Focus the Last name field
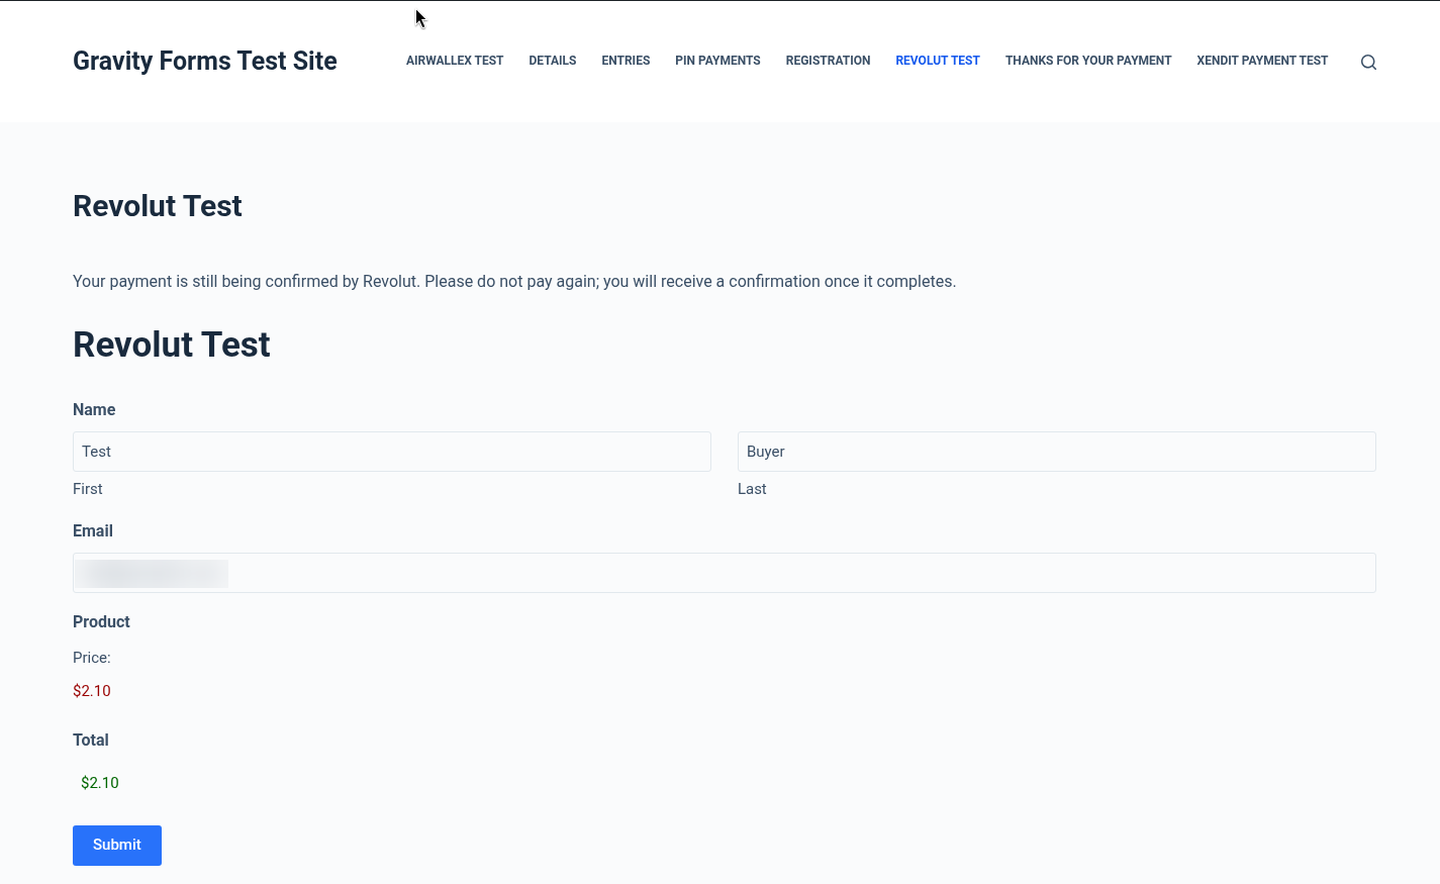Viewport: 1440px width, 884px height. 1057,452
